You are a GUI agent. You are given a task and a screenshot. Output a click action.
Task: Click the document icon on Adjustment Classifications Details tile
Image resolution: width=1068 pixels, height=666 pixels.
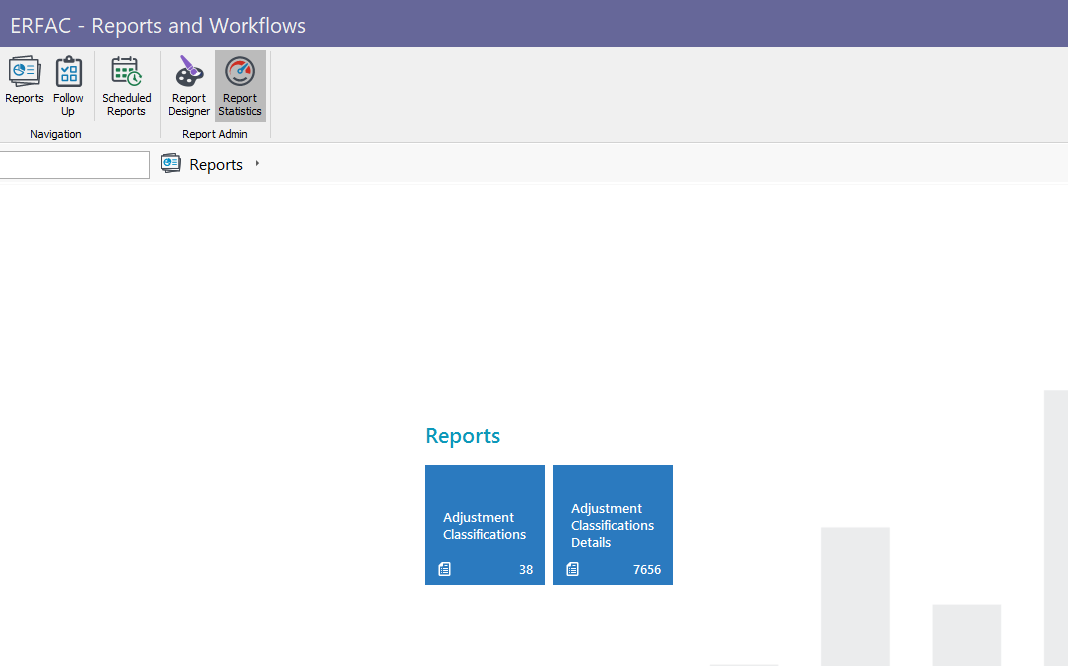[573, 569]
